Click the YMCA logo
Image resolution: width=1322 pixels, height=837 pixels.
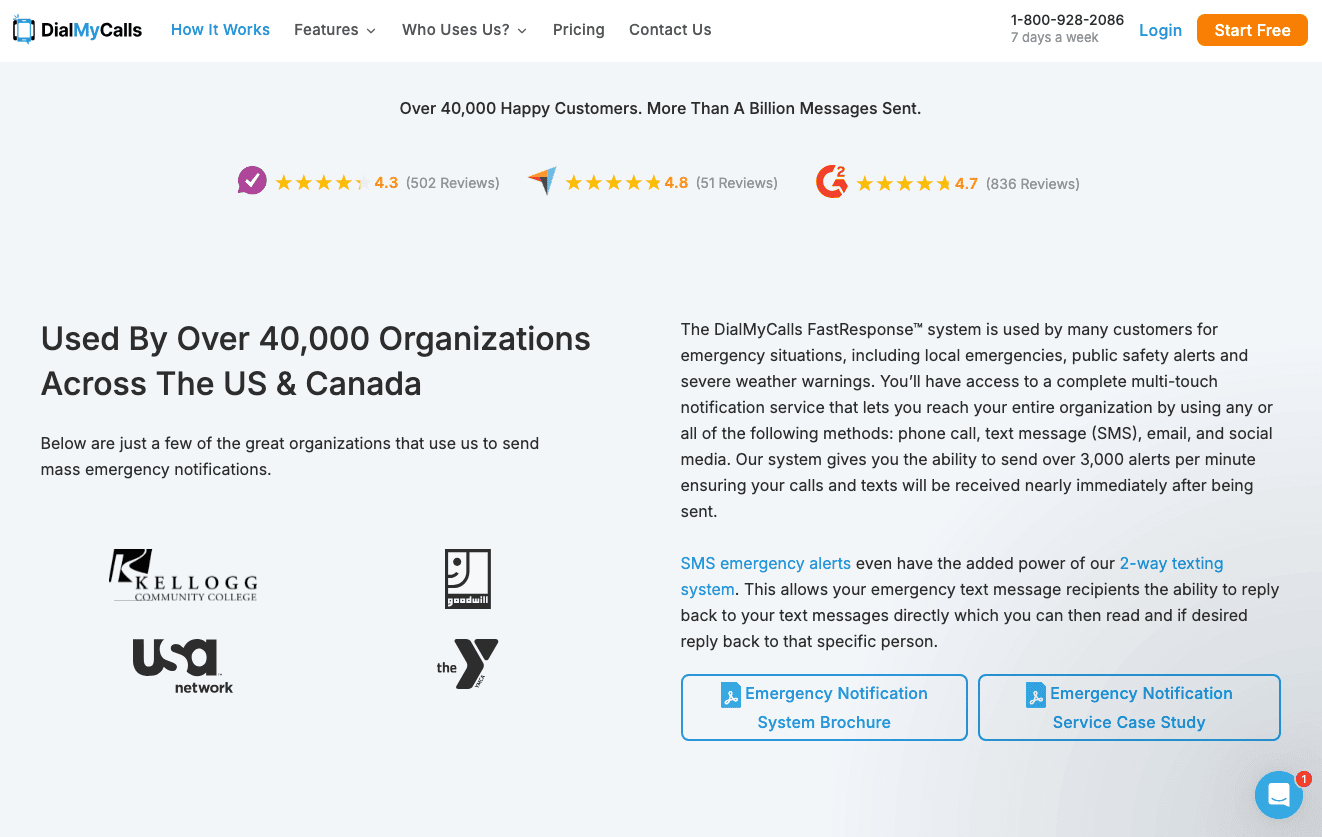(467, 664)
